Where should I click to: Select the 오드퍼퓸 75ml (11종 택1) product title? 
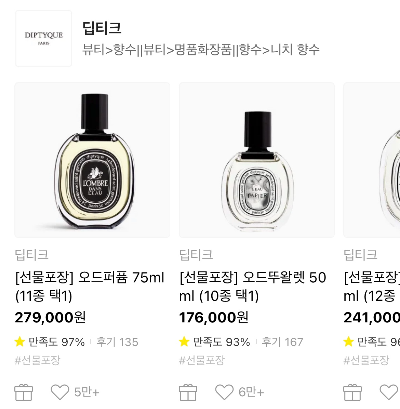[x=89, y=286]
